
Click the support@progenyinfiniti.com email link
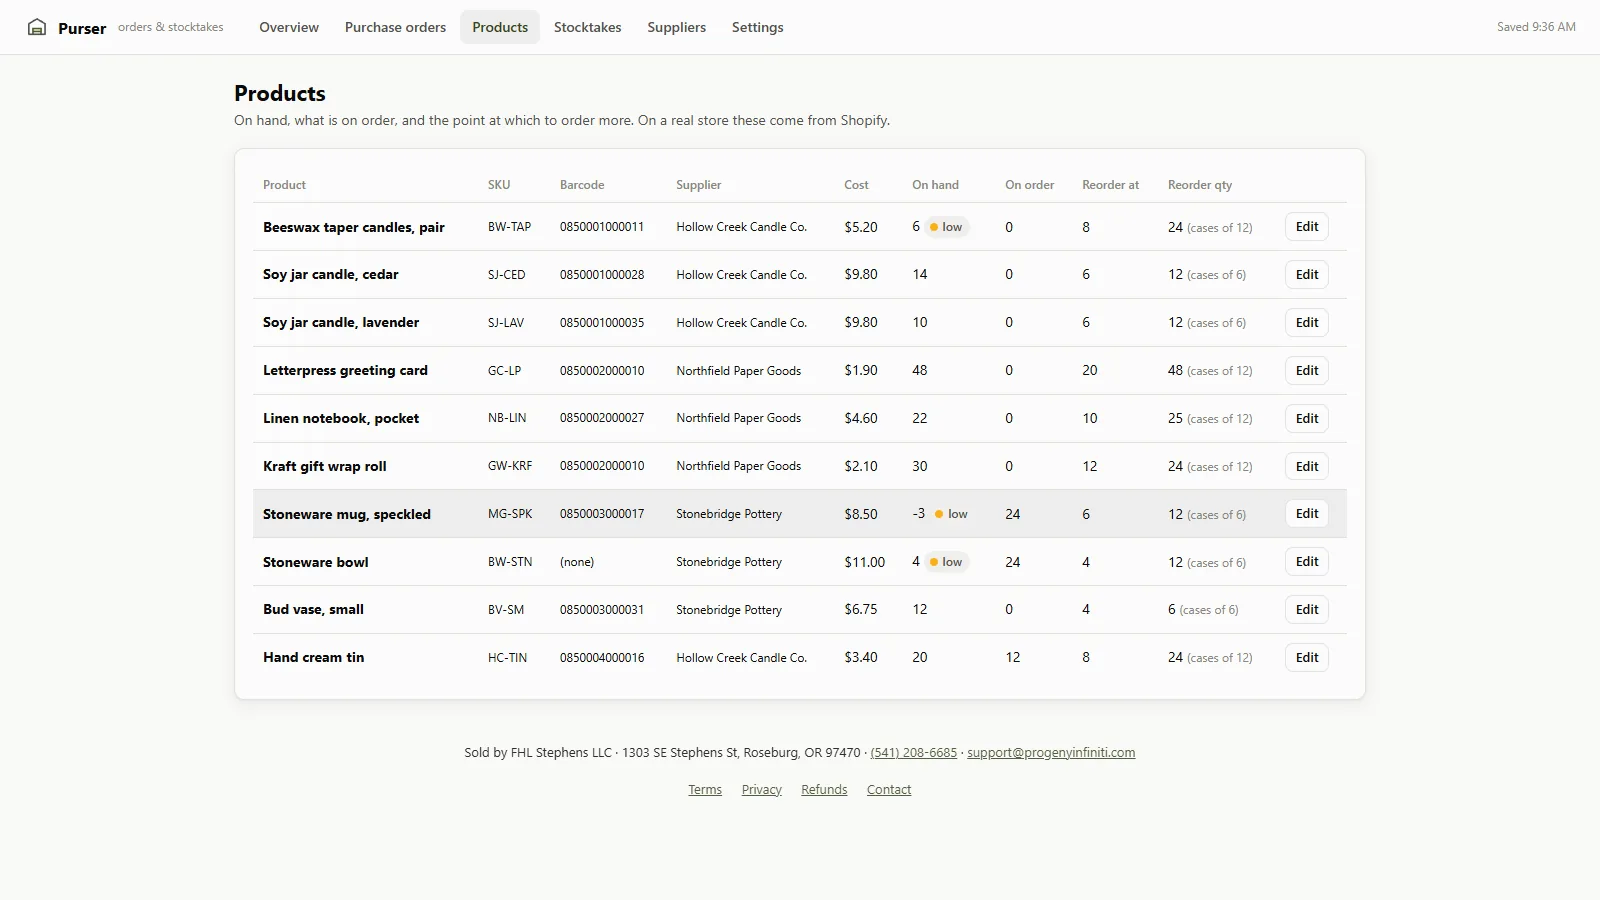coord(1051,753)
